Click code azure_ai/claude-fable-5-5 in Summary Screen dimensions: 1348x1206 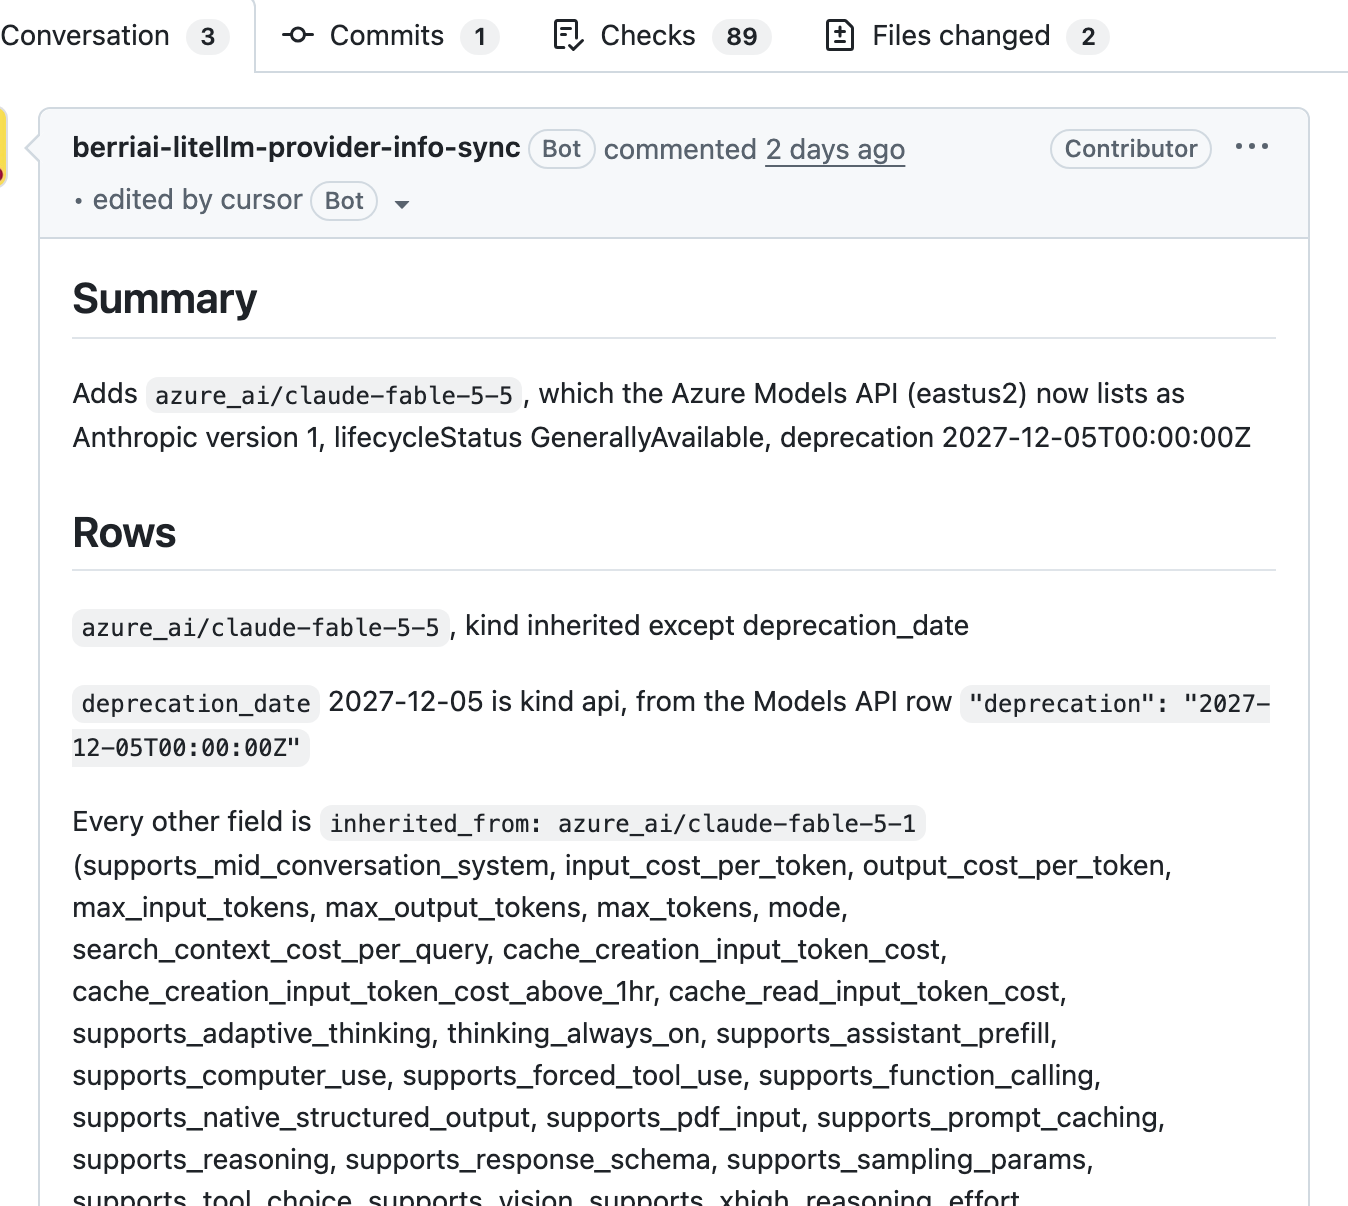point(334,395)
